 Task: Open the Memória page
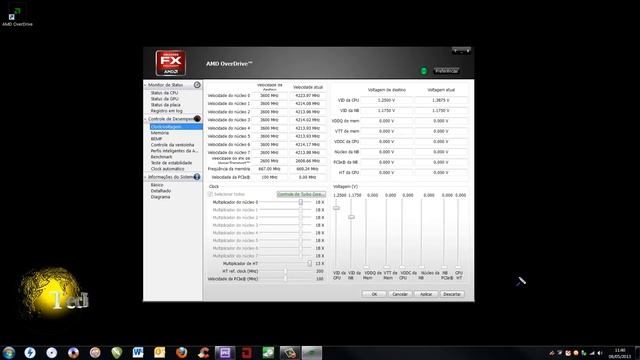[x=160, y=133]
